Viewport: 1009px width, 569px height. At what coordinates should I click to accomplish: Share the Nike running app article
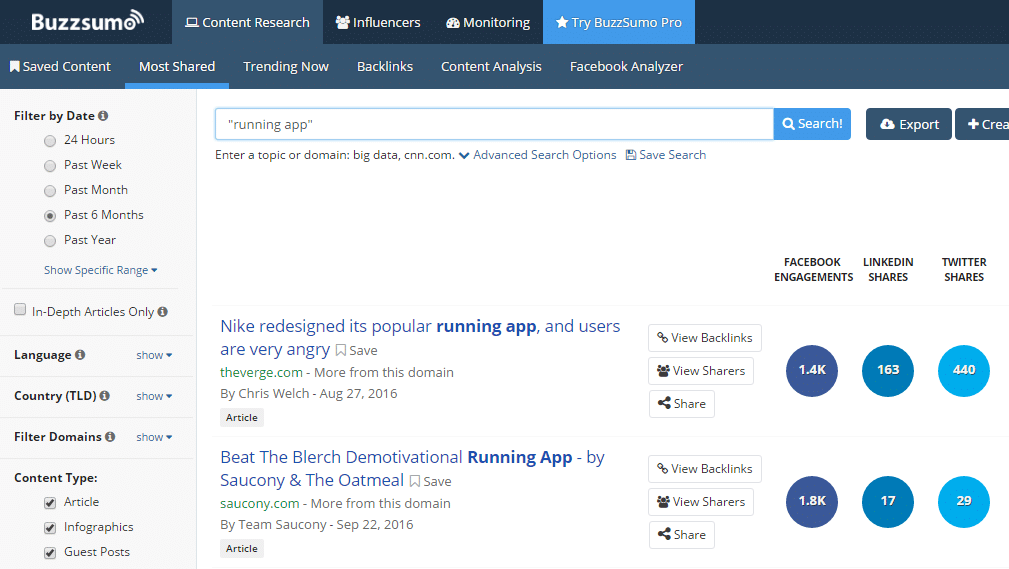tap(681, 404)
